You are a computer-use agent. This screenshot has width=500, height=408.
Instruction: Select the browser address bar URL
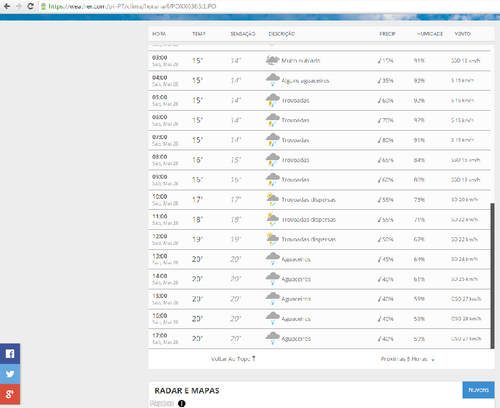[x=132, y=6]
